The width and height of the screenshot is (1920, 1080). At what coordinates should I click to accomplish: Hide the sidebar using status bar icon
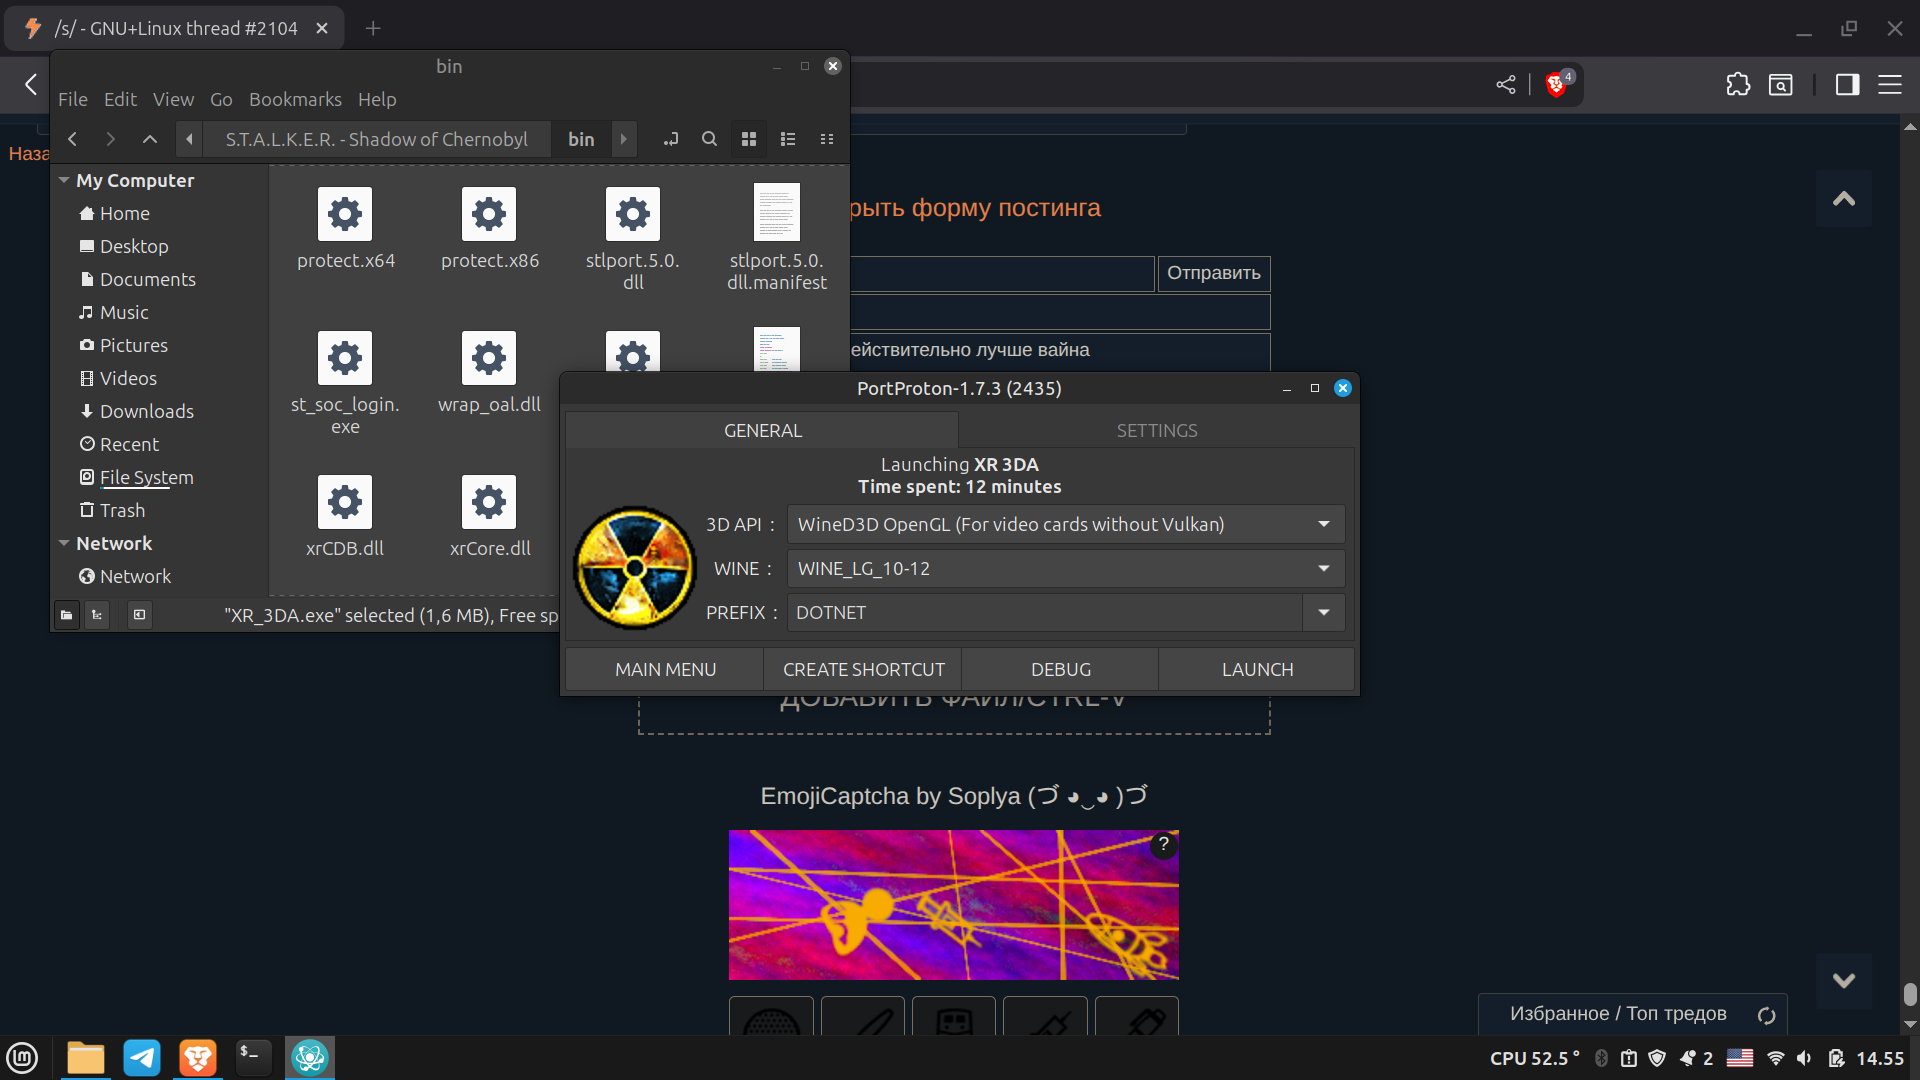coord(140,615)
